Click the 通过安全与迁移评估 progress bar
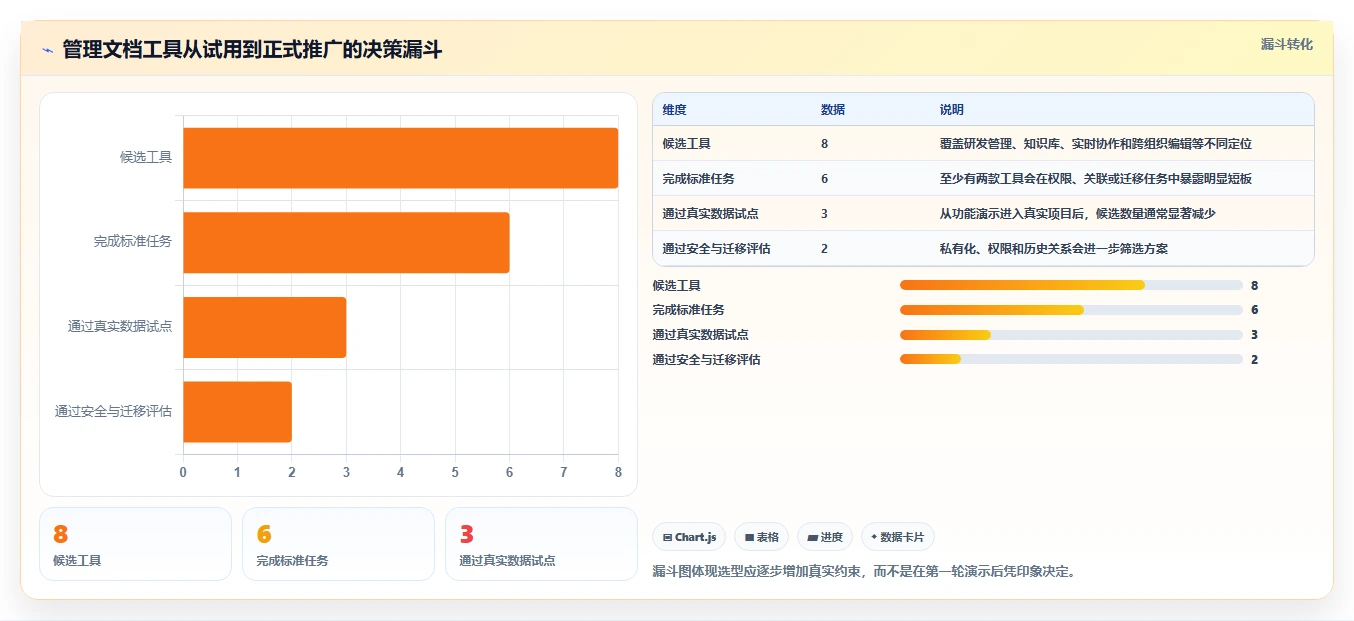1354x621 pixels. 1071,359
